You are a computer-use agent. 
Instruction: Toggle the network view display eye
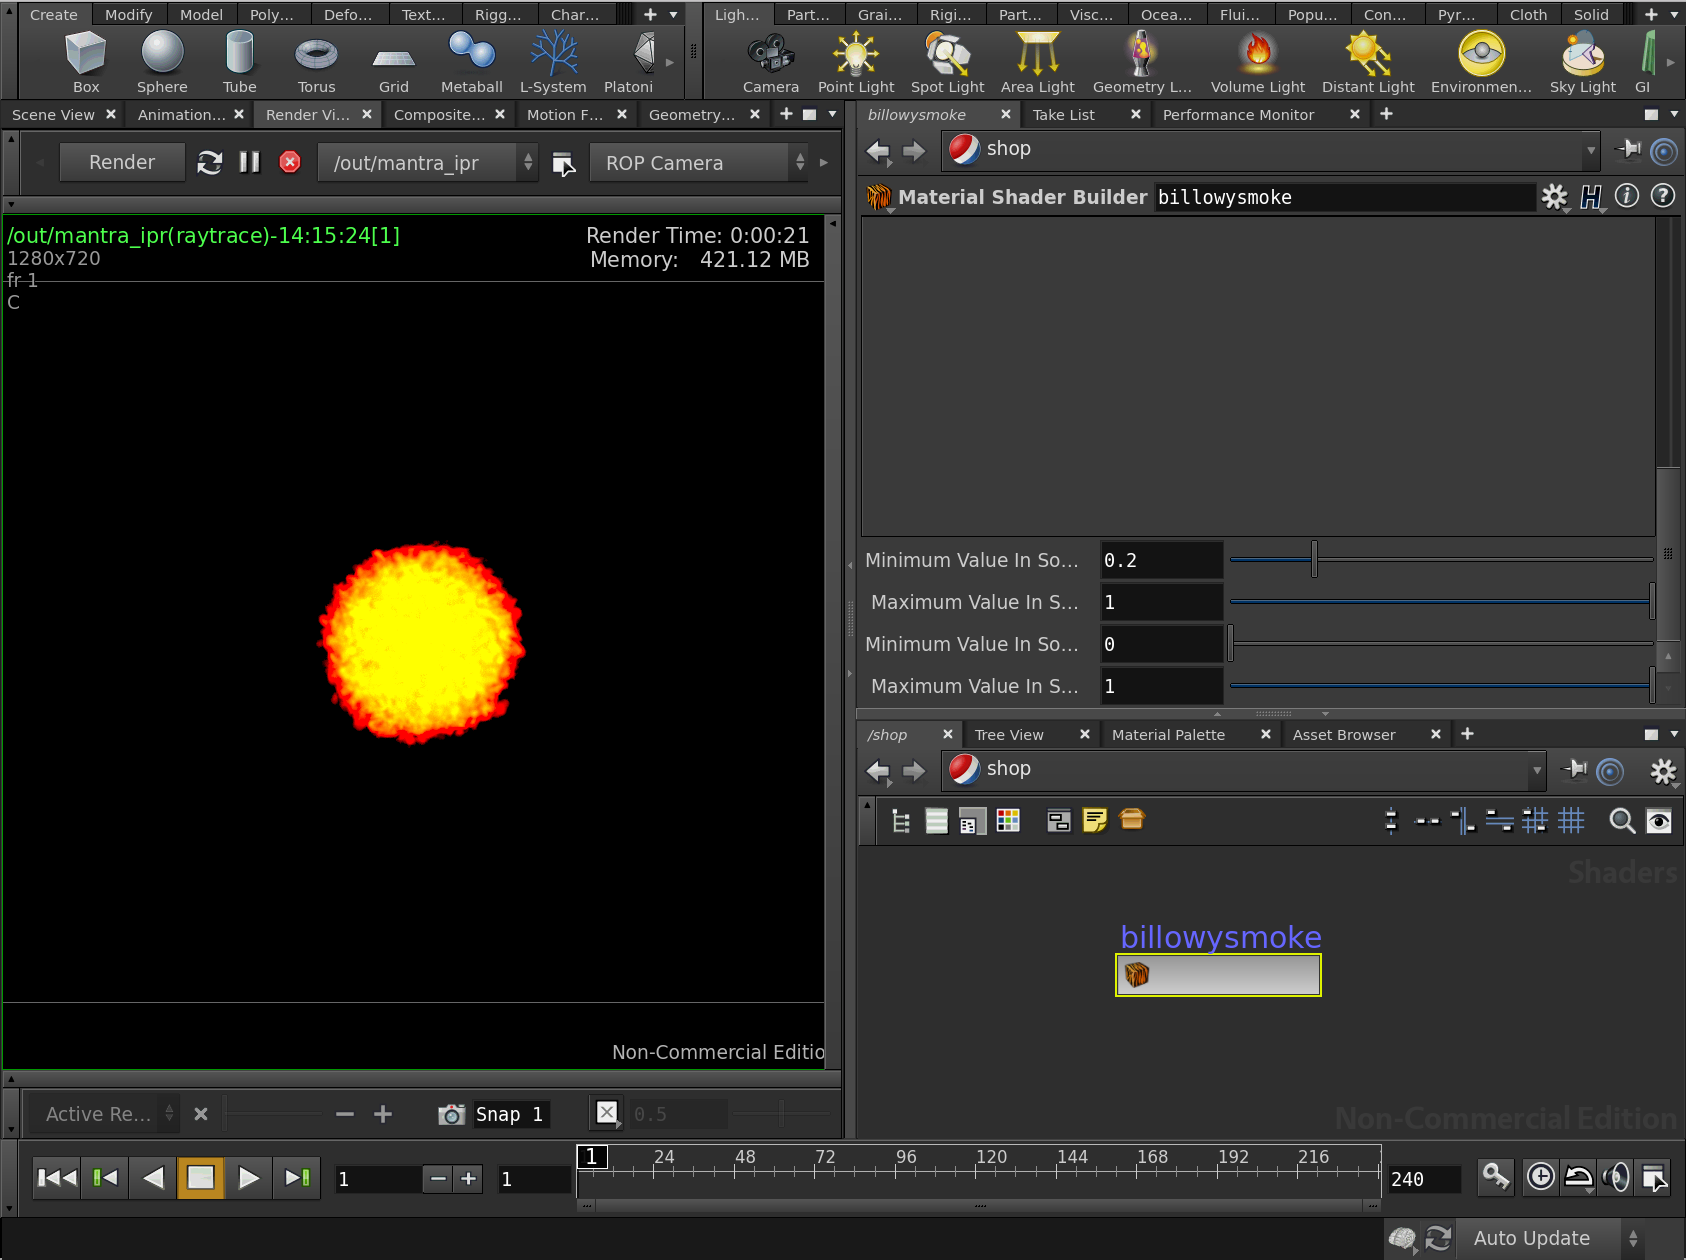click(1659, 821)
